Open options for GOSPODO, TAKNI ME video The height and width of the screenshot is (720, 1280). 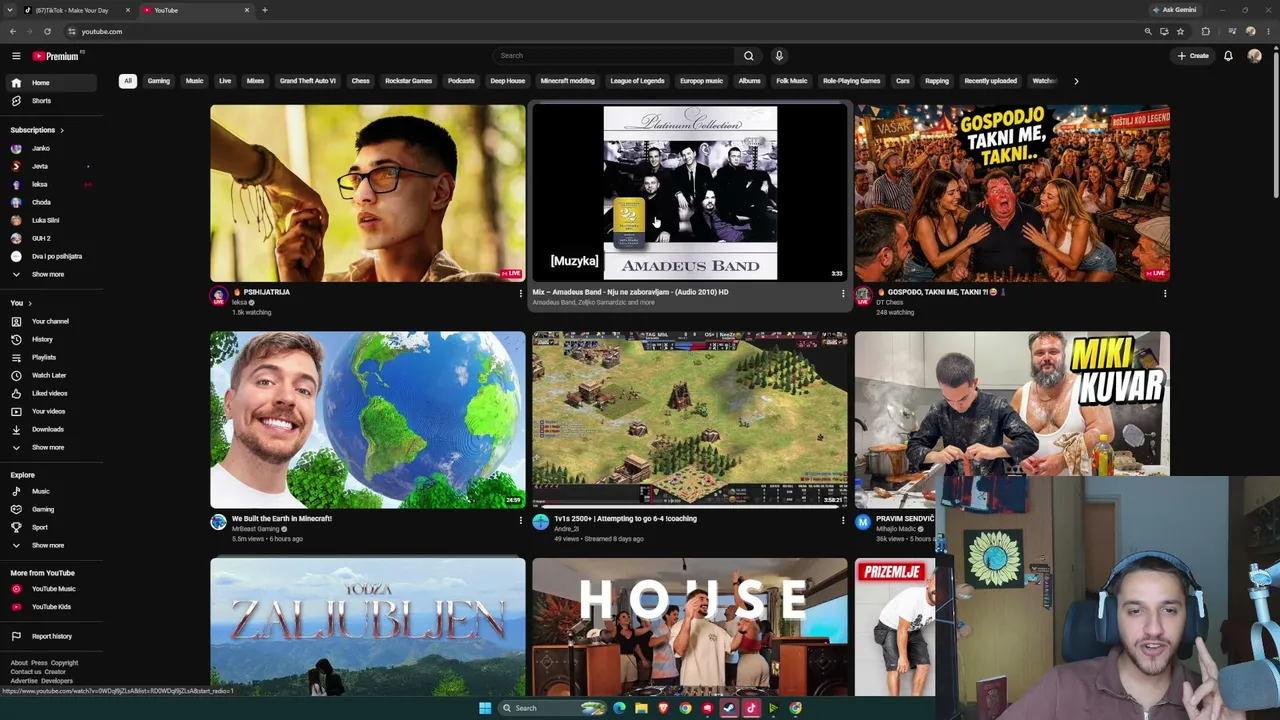1164,293
